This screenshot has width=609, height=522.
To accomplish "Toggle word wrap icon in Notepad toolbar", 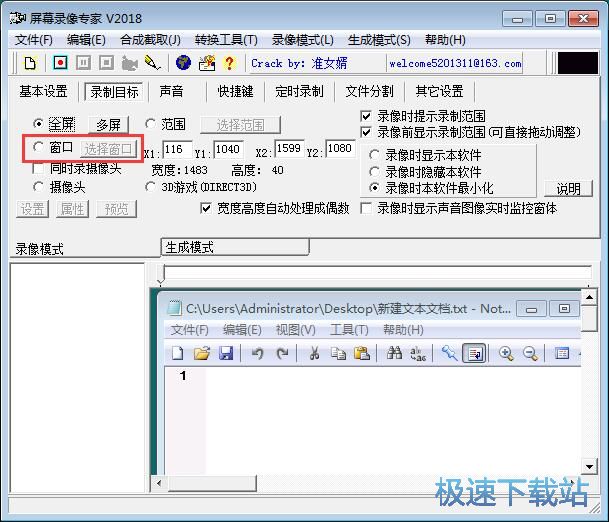I will [x=475, y=353].
